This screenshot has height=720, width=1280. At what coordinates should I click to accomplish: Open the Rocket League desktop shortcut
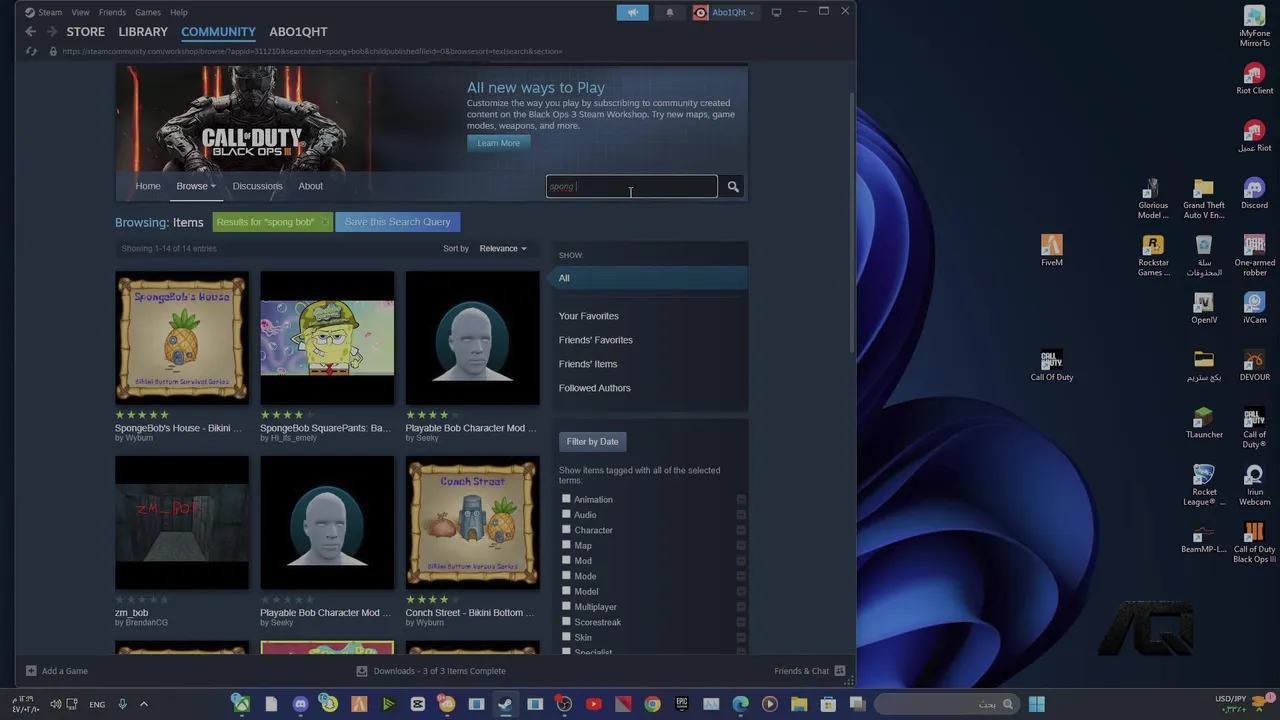(1204, 485)
